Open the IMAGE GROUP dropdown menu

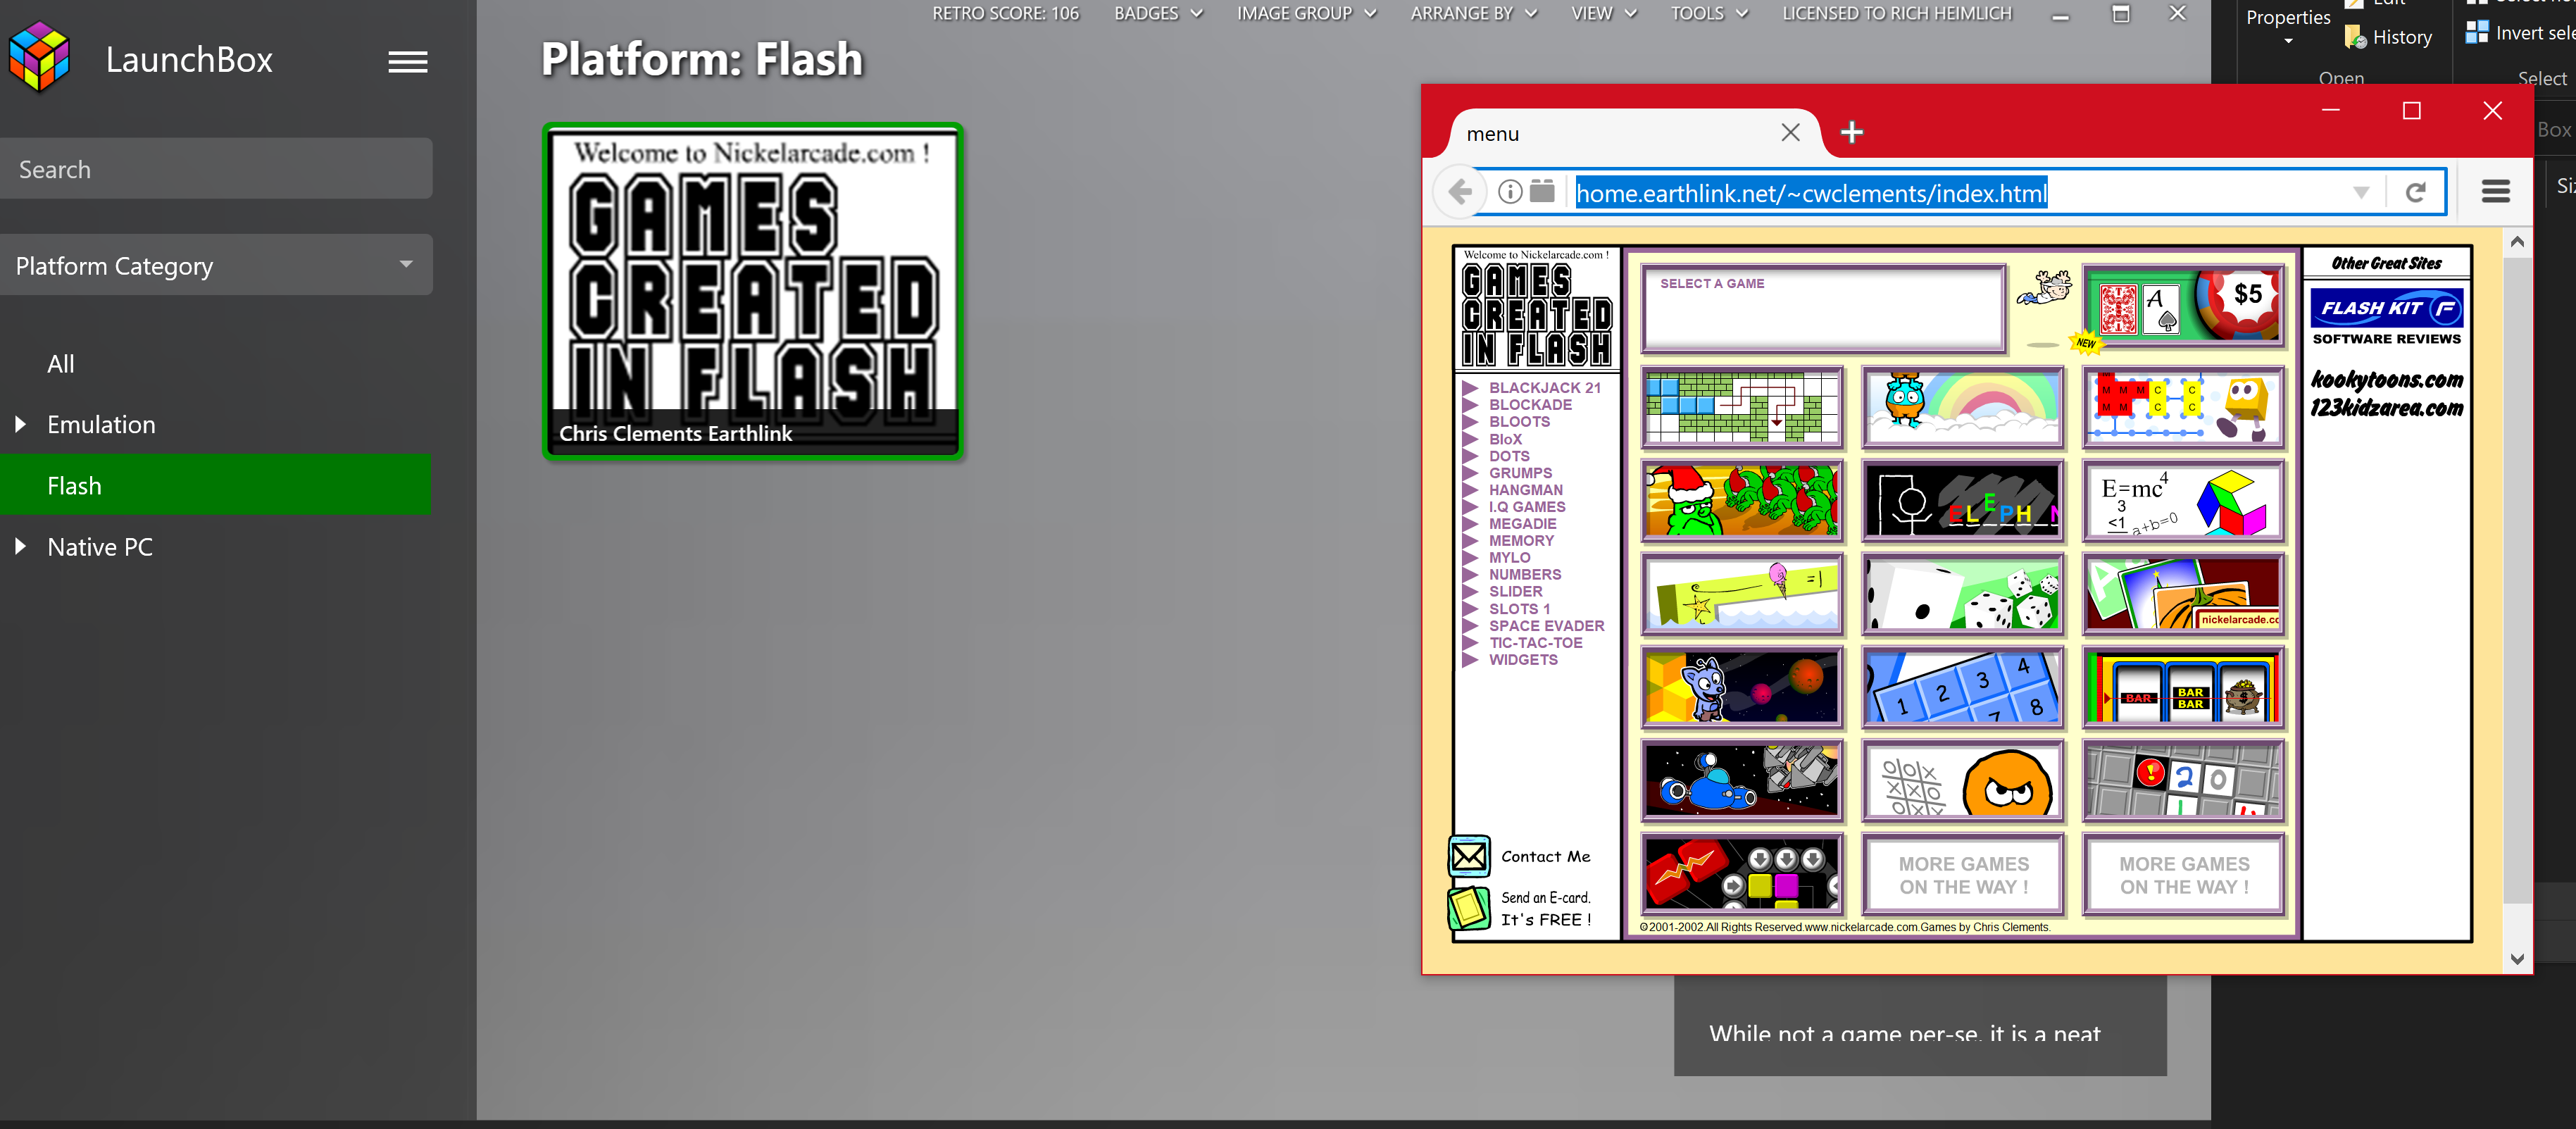(x=1306, y=13)
